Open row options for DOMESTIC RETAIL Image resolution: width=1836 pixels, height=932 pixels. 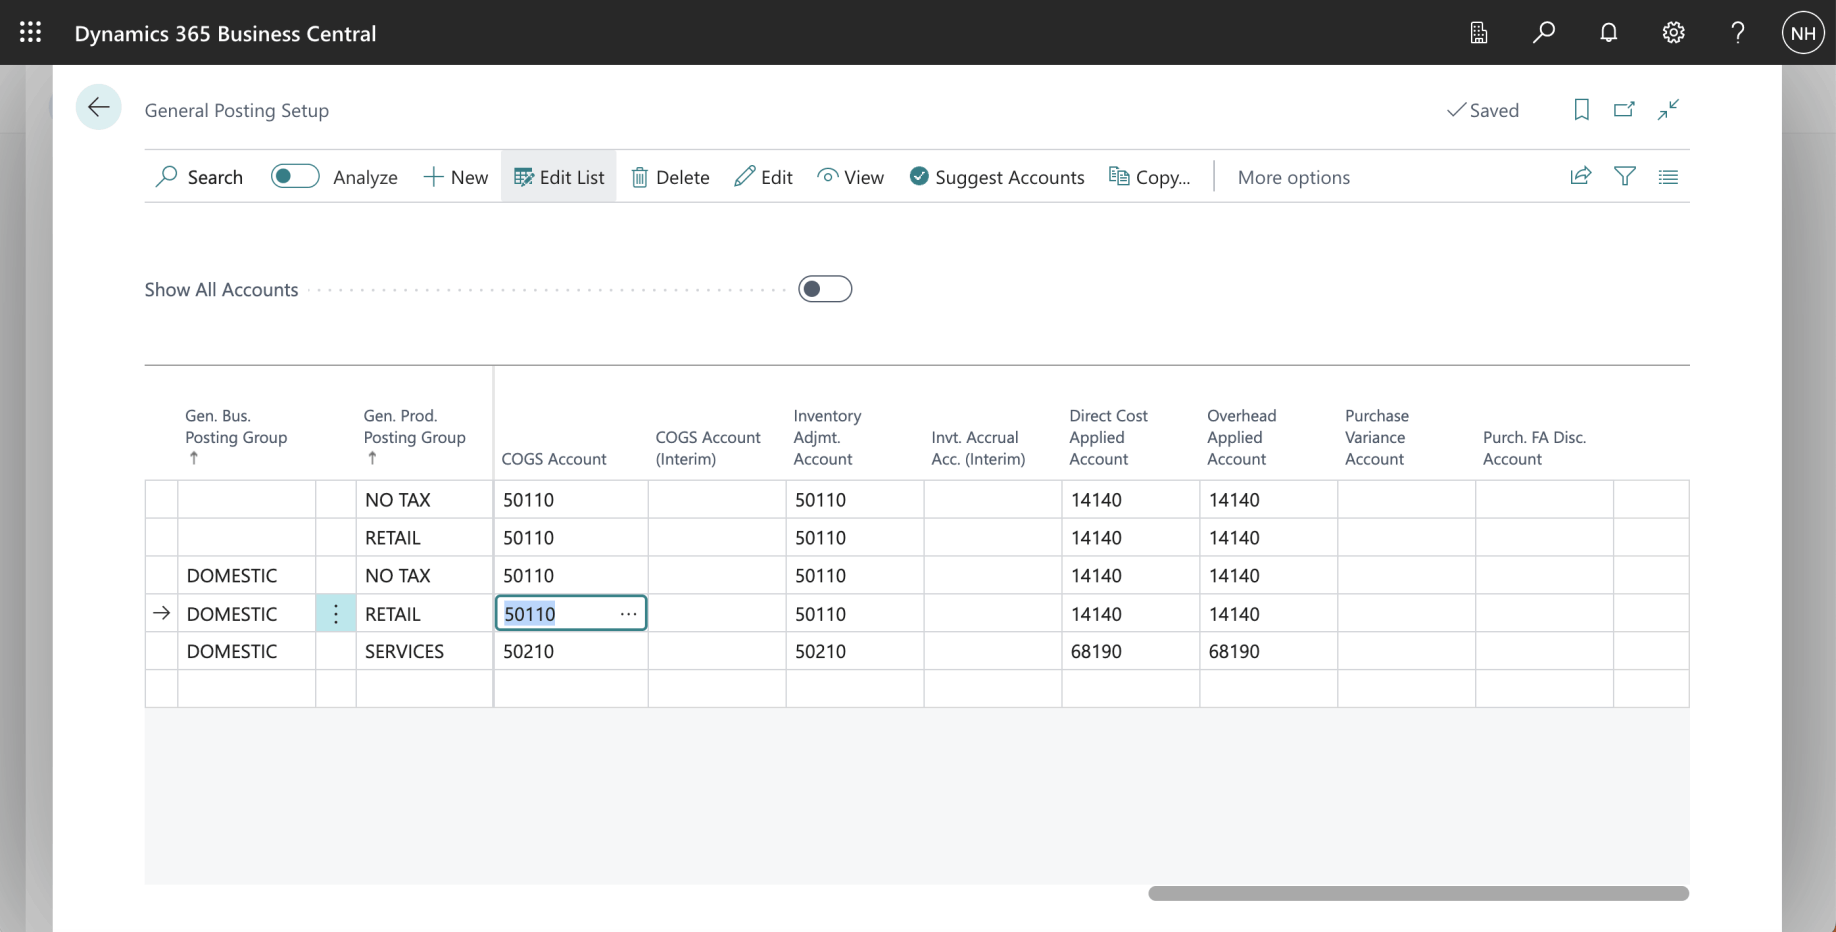tap(336, 614)
